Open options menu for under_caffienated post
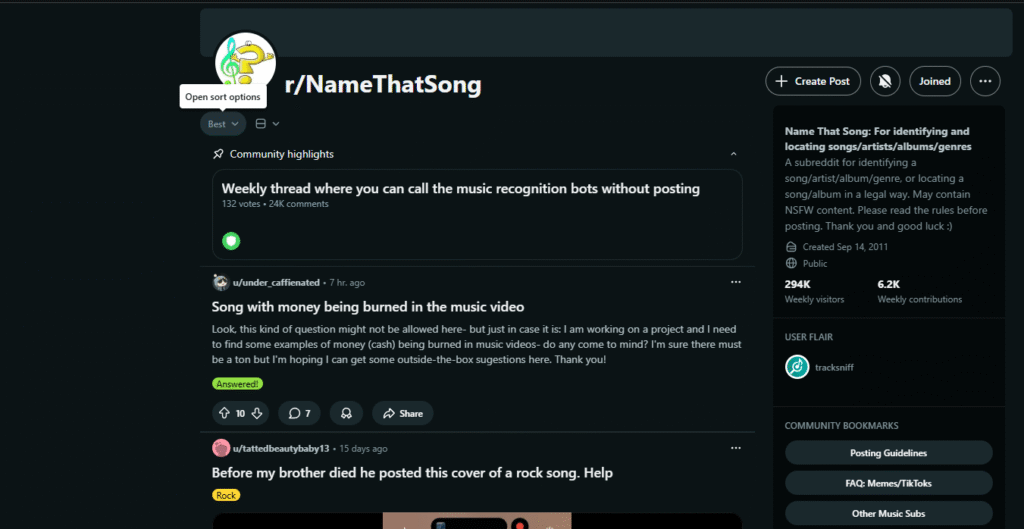 pyautogui.click(x=736, y=283)
